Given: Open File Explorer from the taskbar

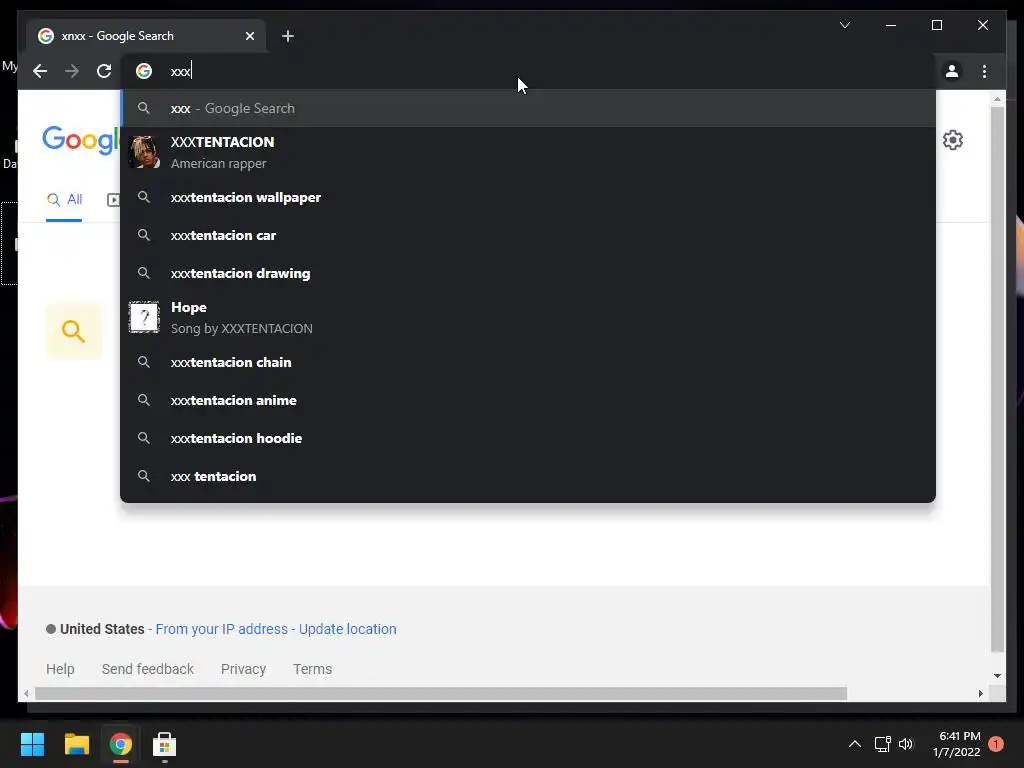Looking at the screenshot, I should pyautogui.click(x=76, y=744).
